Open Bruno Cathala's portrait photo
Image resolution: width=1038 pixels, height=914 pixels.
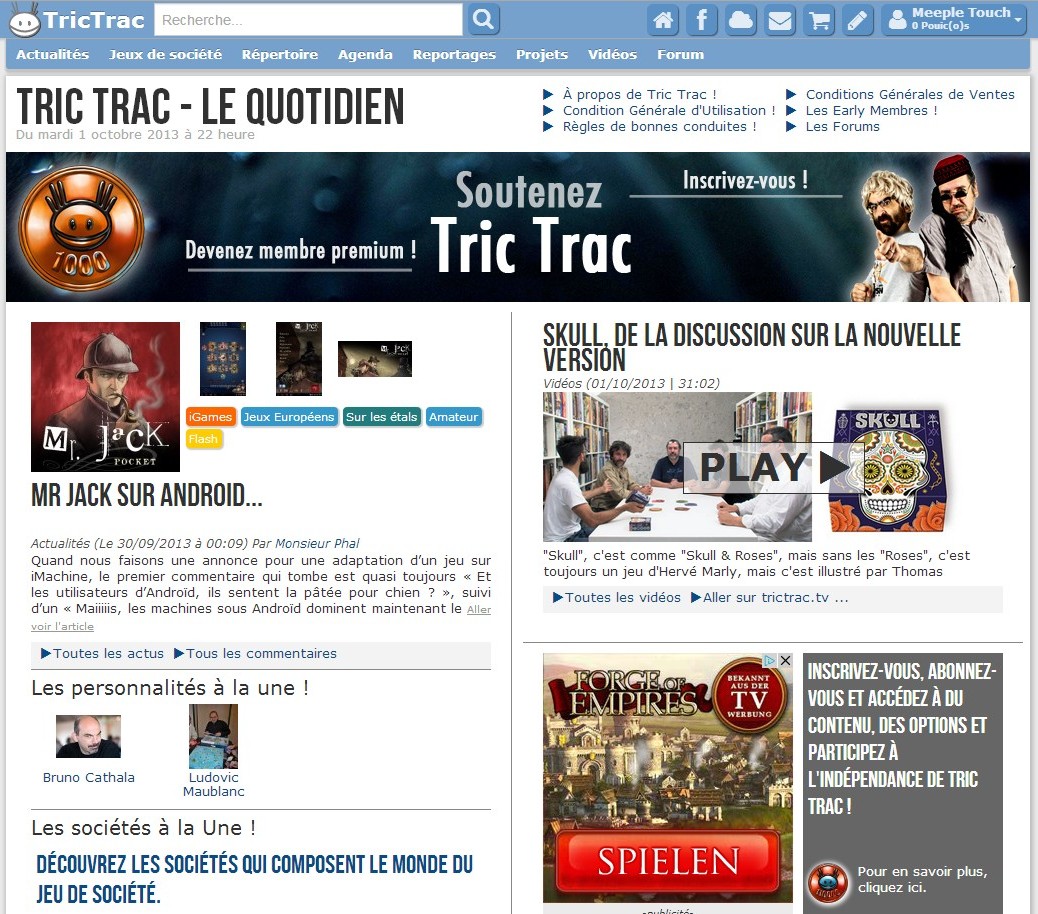click(88, 737)
